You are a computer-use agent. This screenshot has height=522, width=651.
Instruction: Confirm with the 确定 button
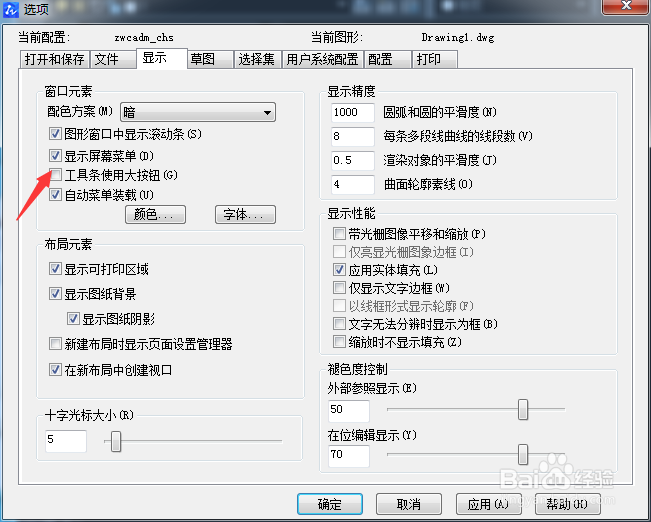pyautogui.click(x=330, y=504)
